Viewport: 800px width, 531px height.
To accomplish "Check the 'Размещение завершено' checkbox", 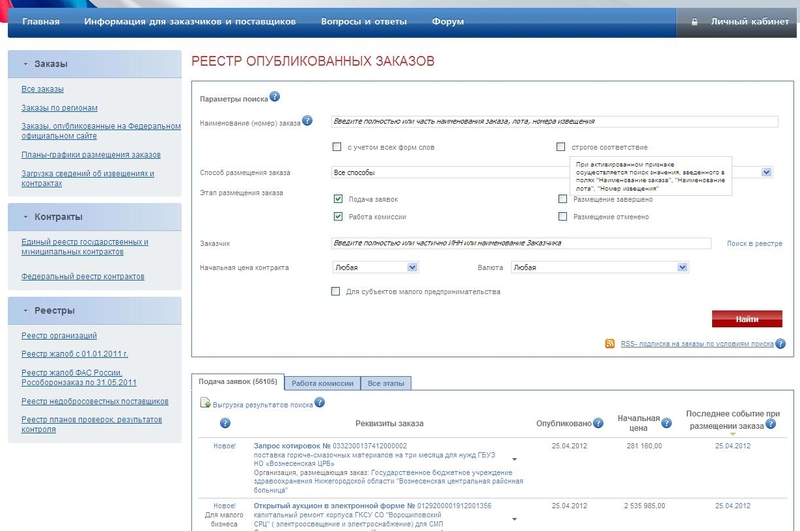I will [563, 199].
